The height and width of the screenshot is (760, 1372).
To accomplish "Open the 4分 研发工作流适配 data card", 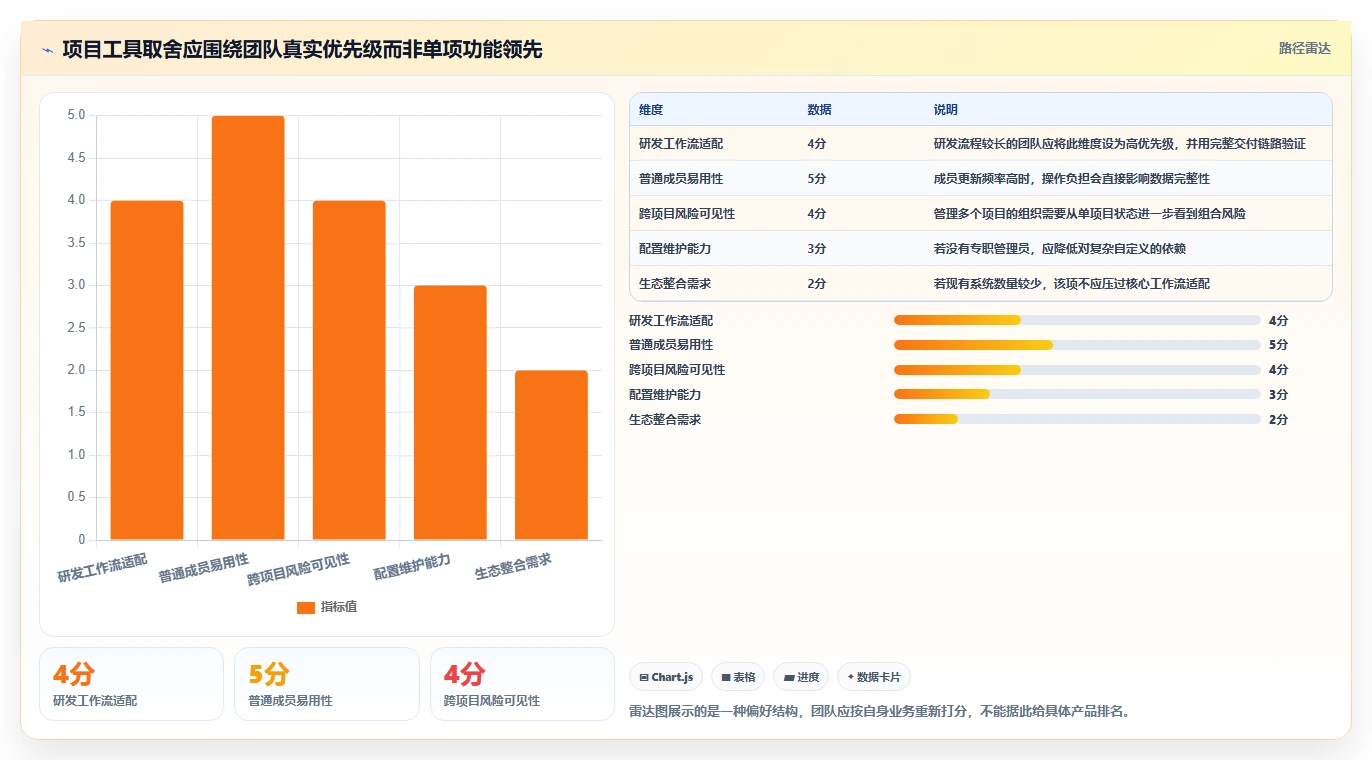I will coord(131,684).
